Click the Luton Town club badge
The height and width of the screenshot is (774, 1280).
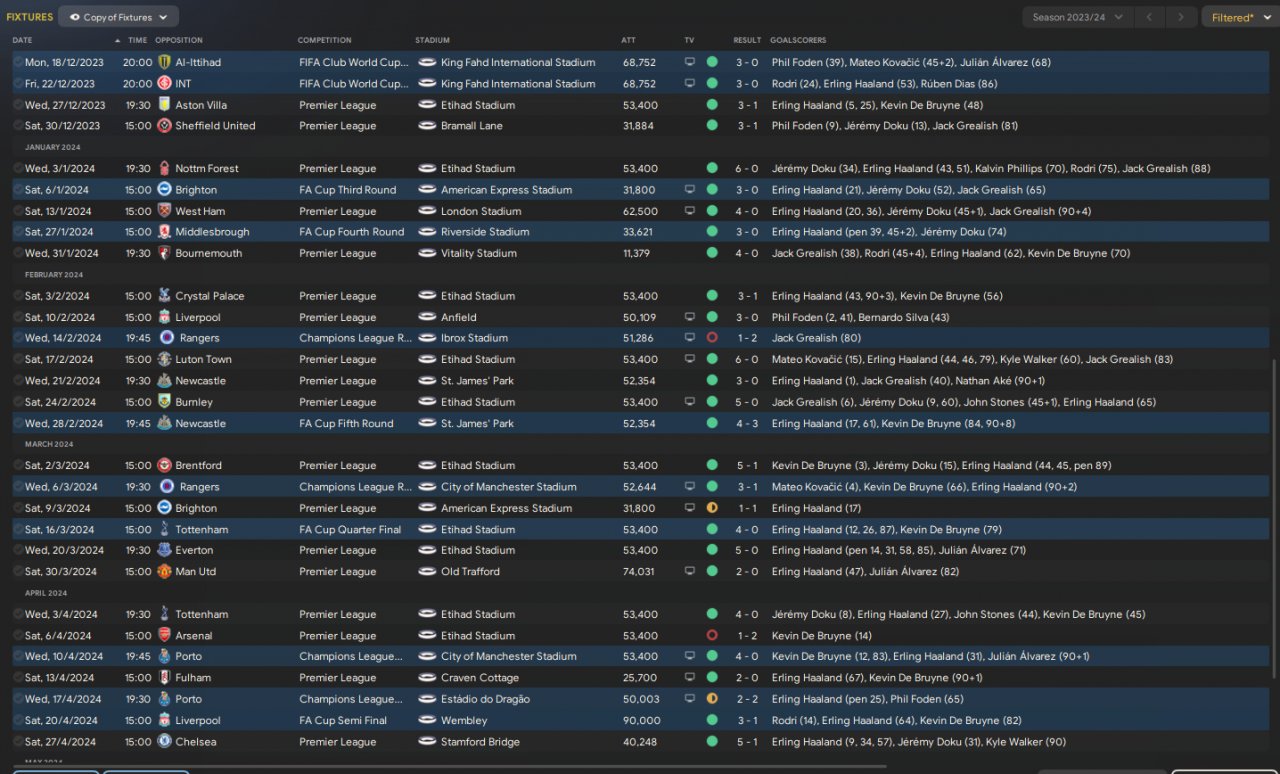pyautogui.click(x=164, y=359)
